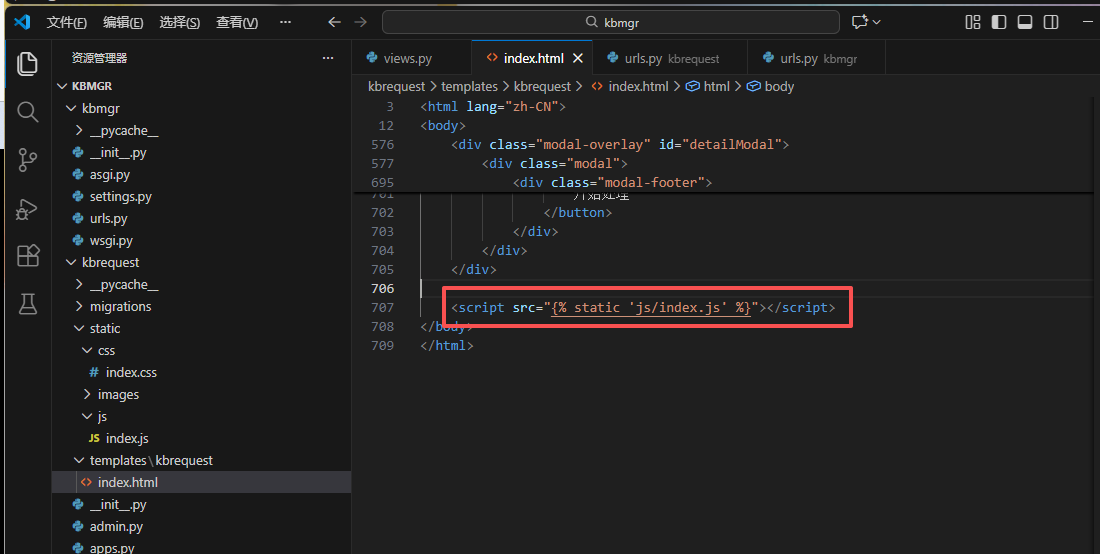Click the closing </button> tag line

[x=577, y=212]
